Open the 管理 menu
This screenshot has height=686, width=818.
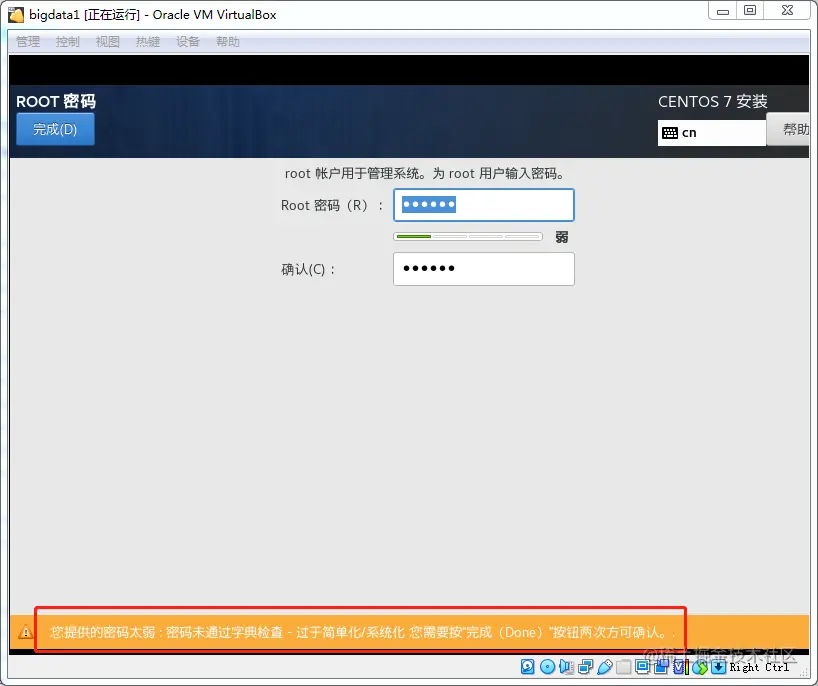click(28, 42)
